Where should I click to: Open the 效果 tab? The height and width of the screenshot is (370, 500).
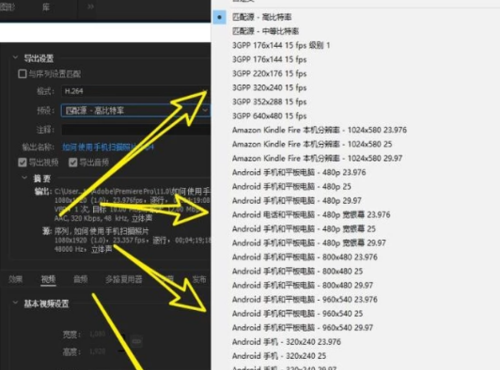[x=16, y=279]
